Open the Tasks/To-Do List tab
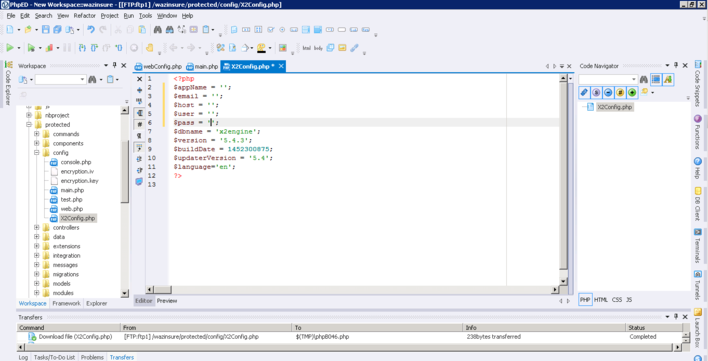The width and height of the screenshot is (708, 361). coord(55,357)
